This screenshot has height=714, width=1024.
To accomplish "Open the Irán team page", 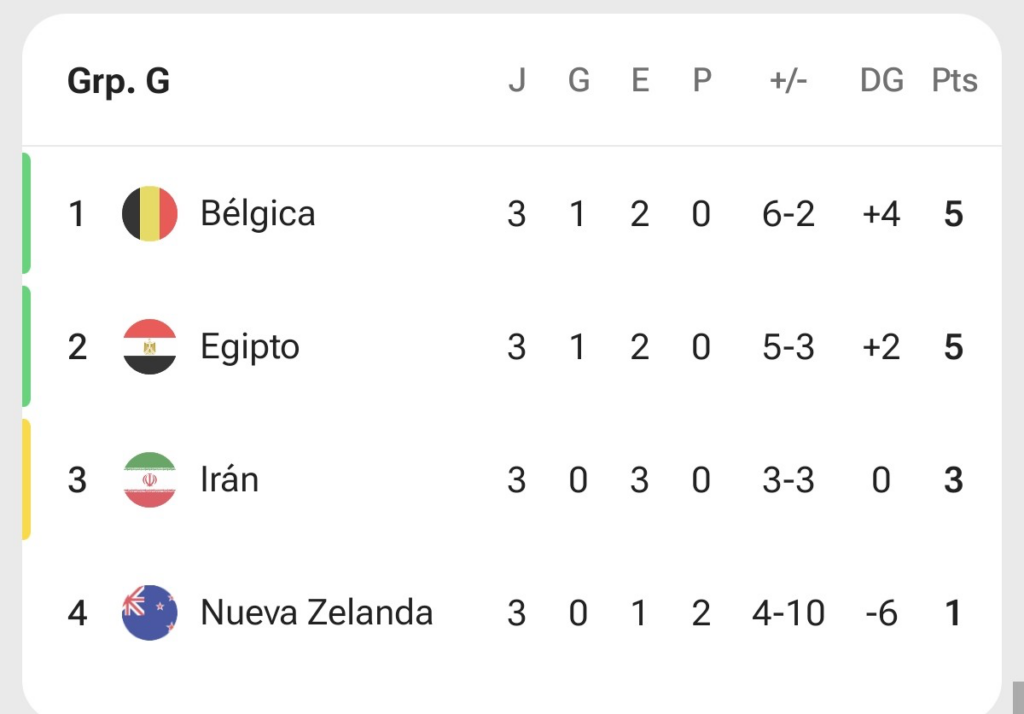I will click(229, 479).
